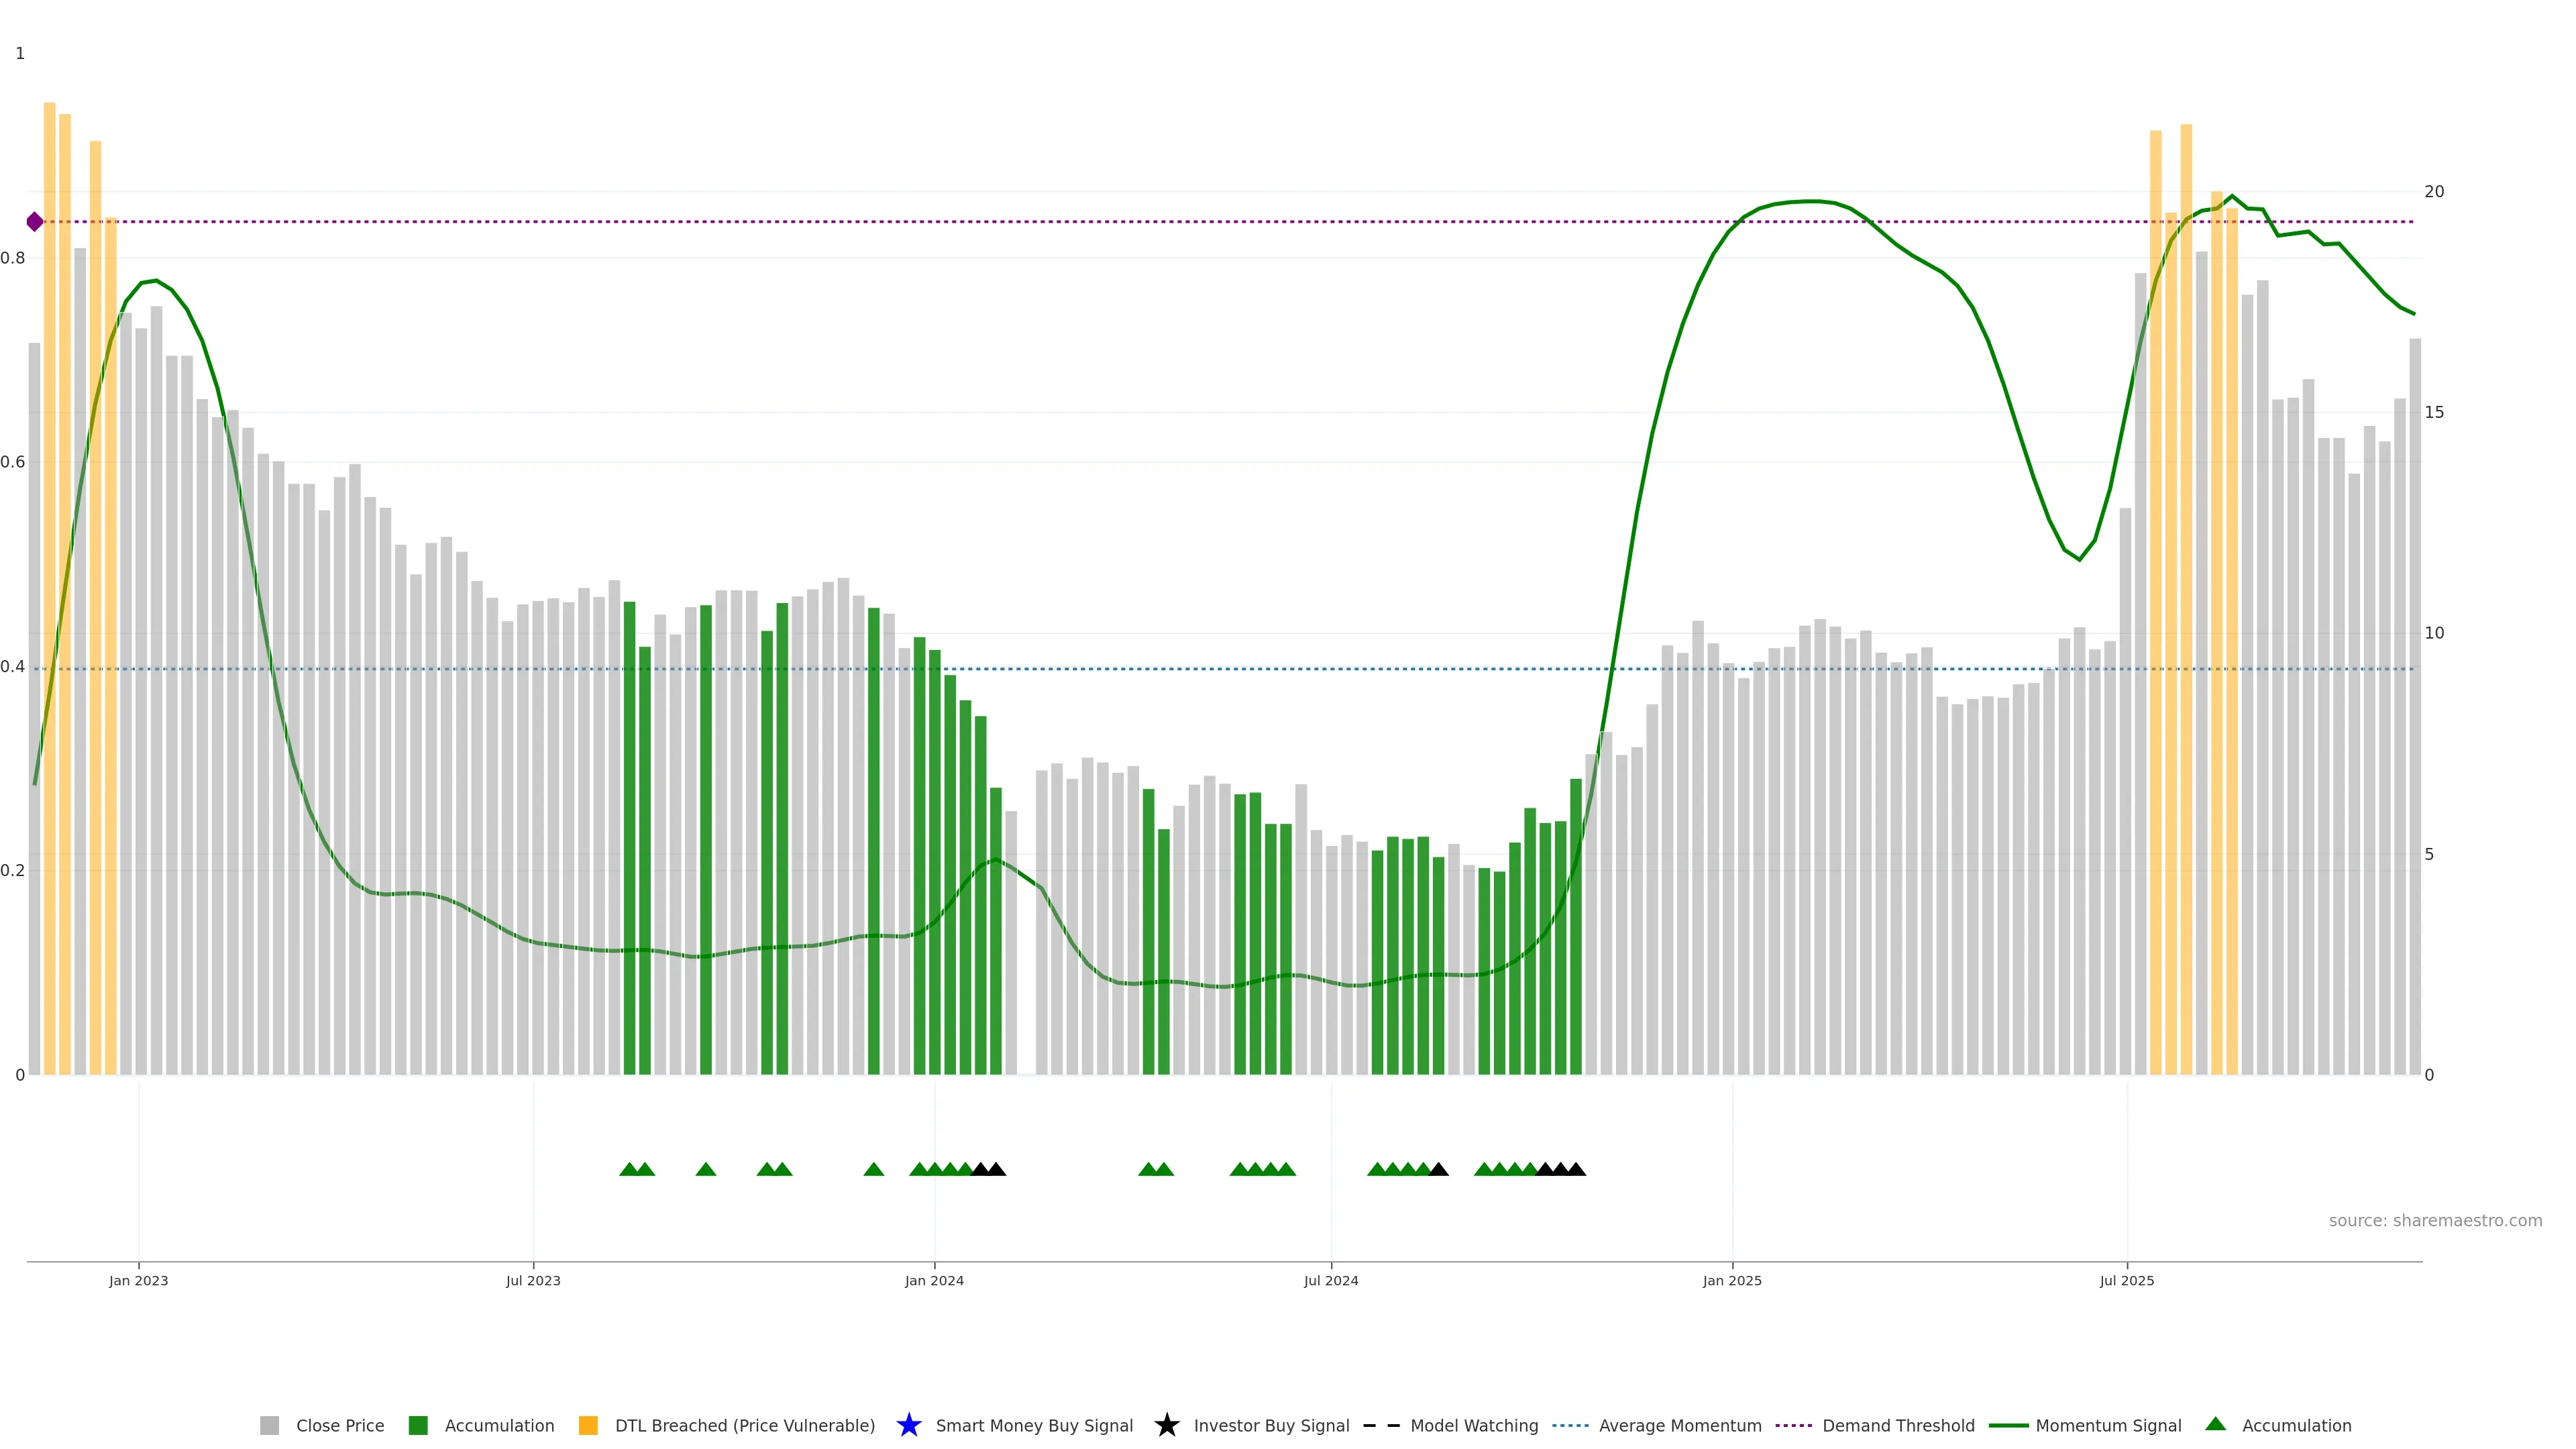Viewport: 2576px width, 1449px height.
Task: Click the purple diamond Demand Threshold marker
Action: point(35,222)
